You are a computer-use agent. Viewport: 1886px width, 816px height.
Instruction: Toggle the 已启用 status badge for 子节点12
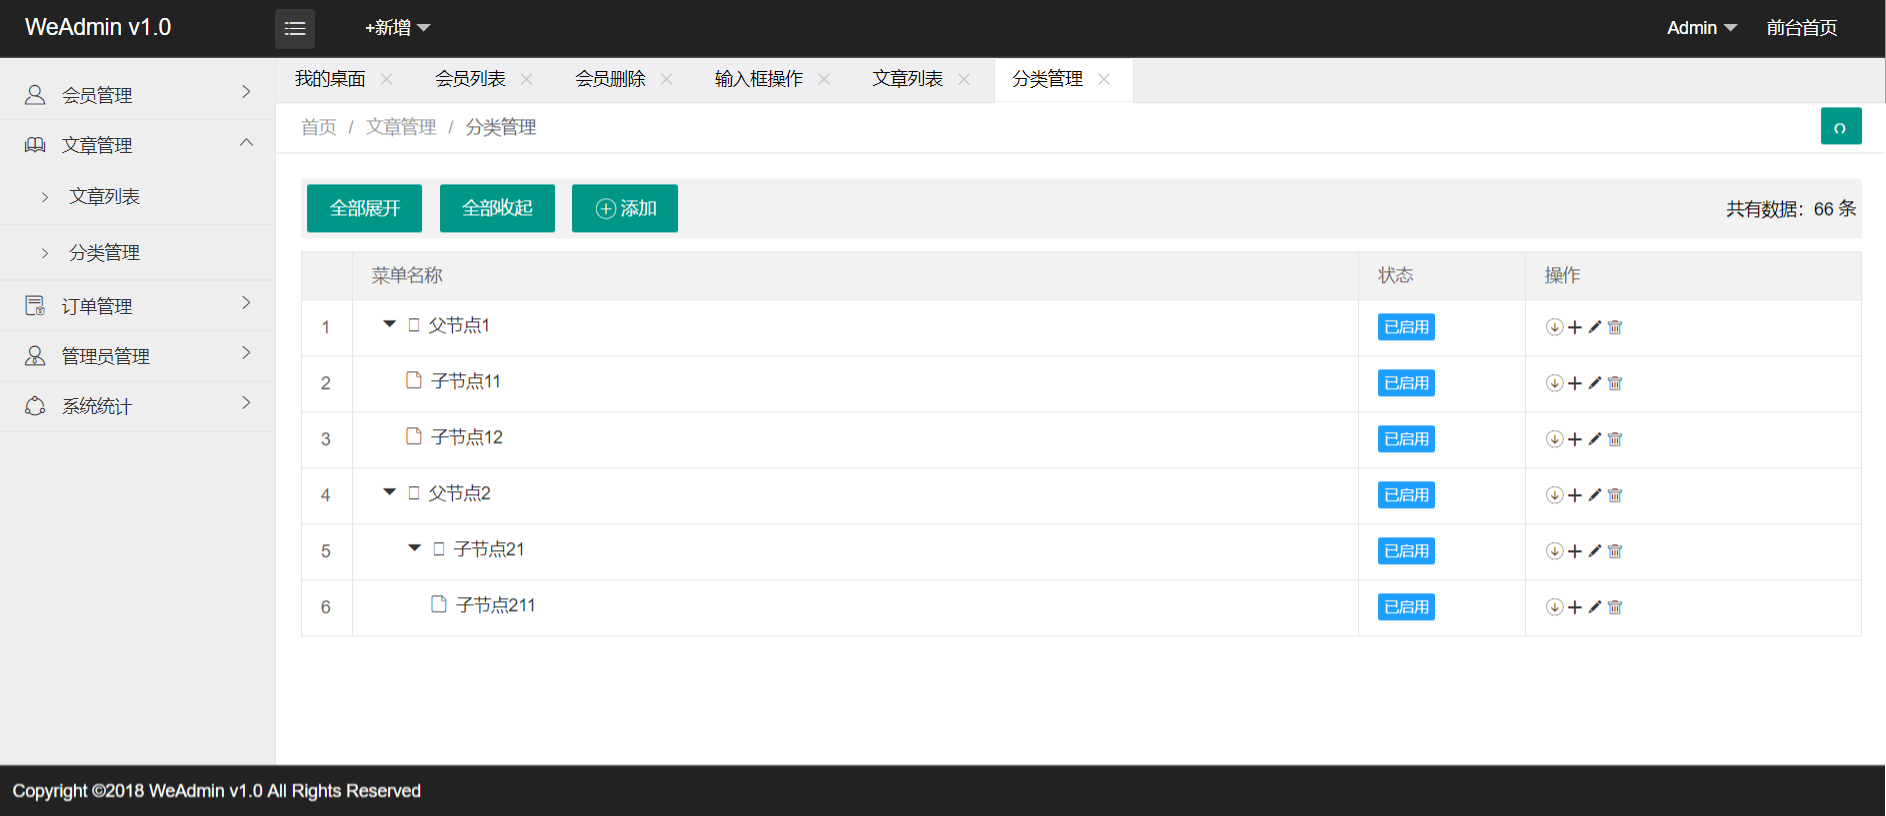1406,439
